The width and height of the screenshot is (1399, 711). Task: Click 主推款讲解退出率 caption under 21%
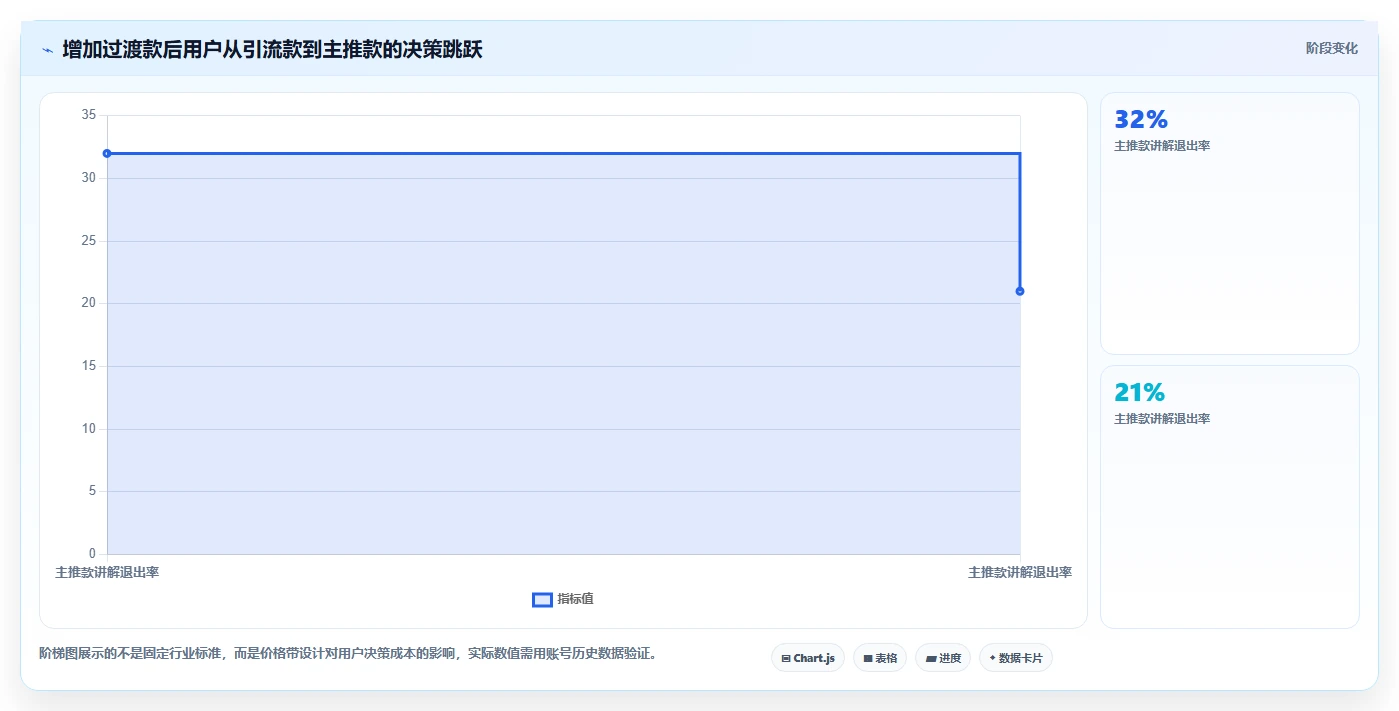(1162, 419)
